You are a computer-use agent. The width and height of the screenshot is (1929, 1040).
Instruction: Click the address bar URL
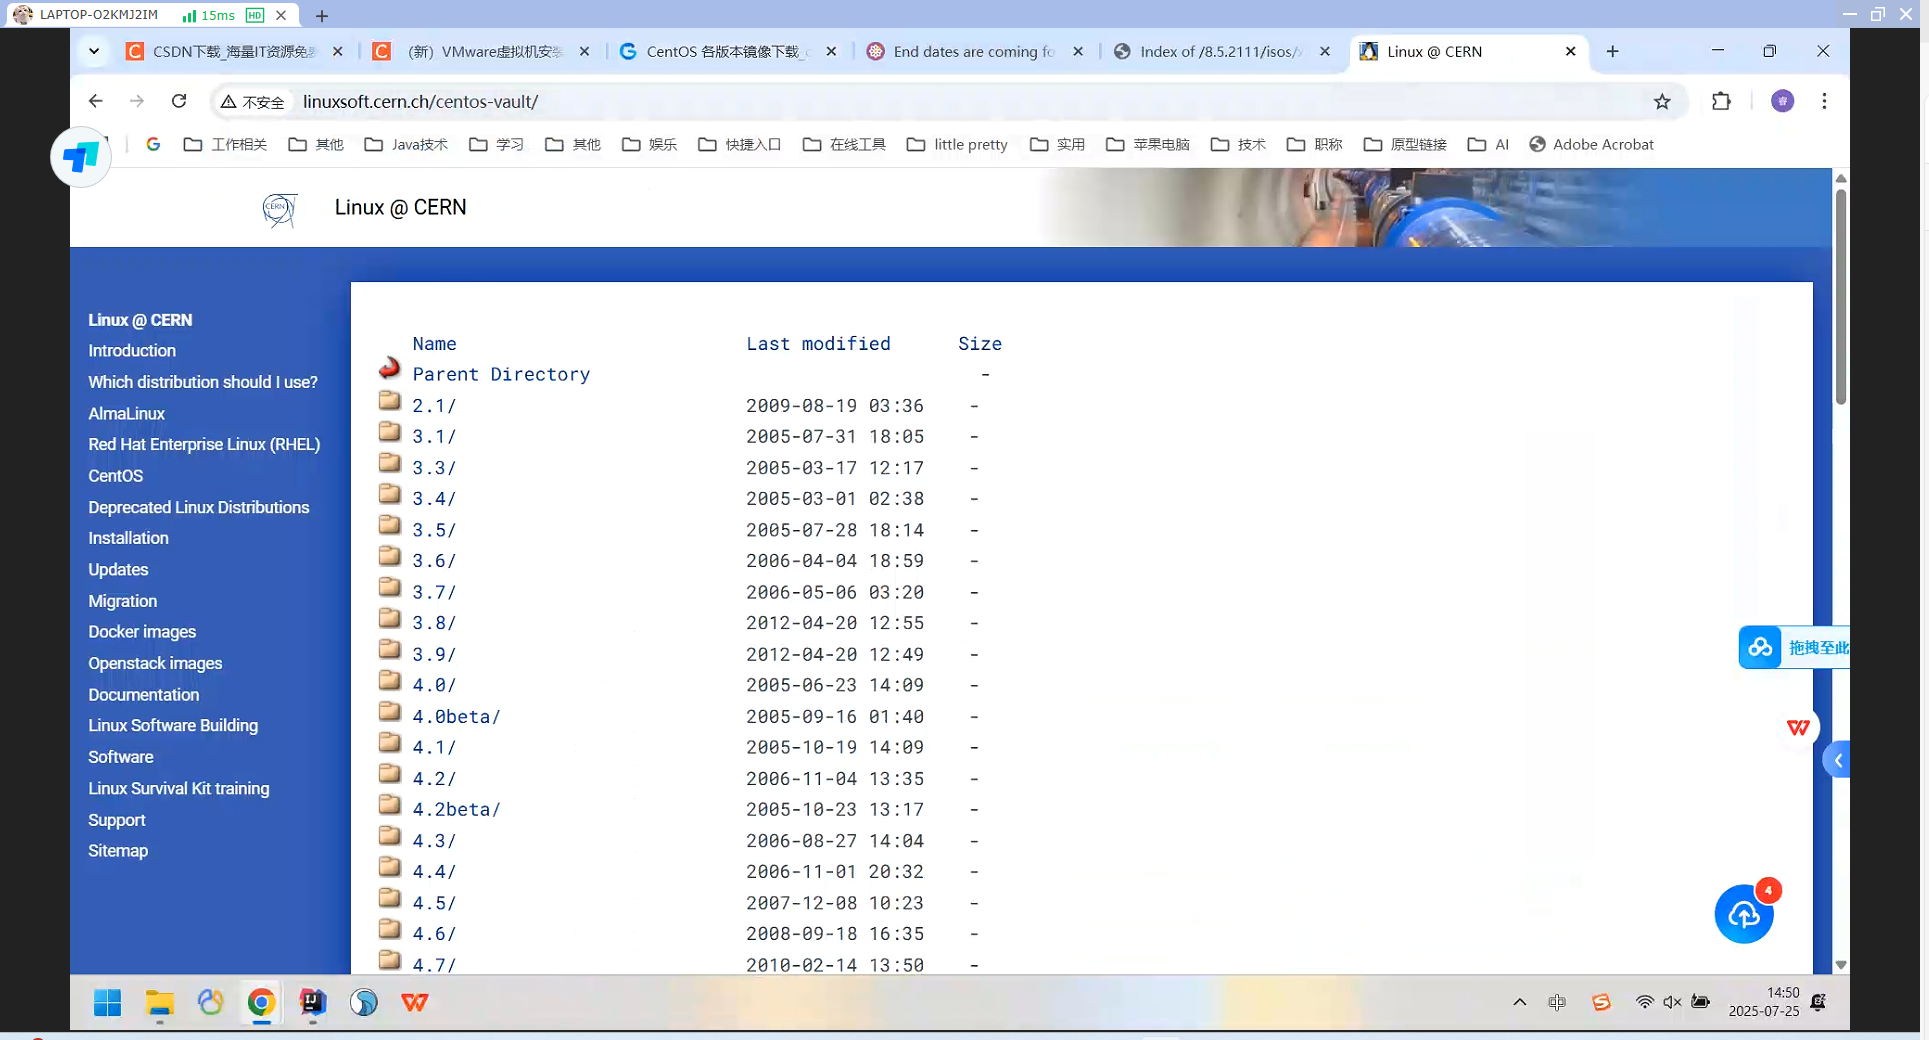(420, 101)
